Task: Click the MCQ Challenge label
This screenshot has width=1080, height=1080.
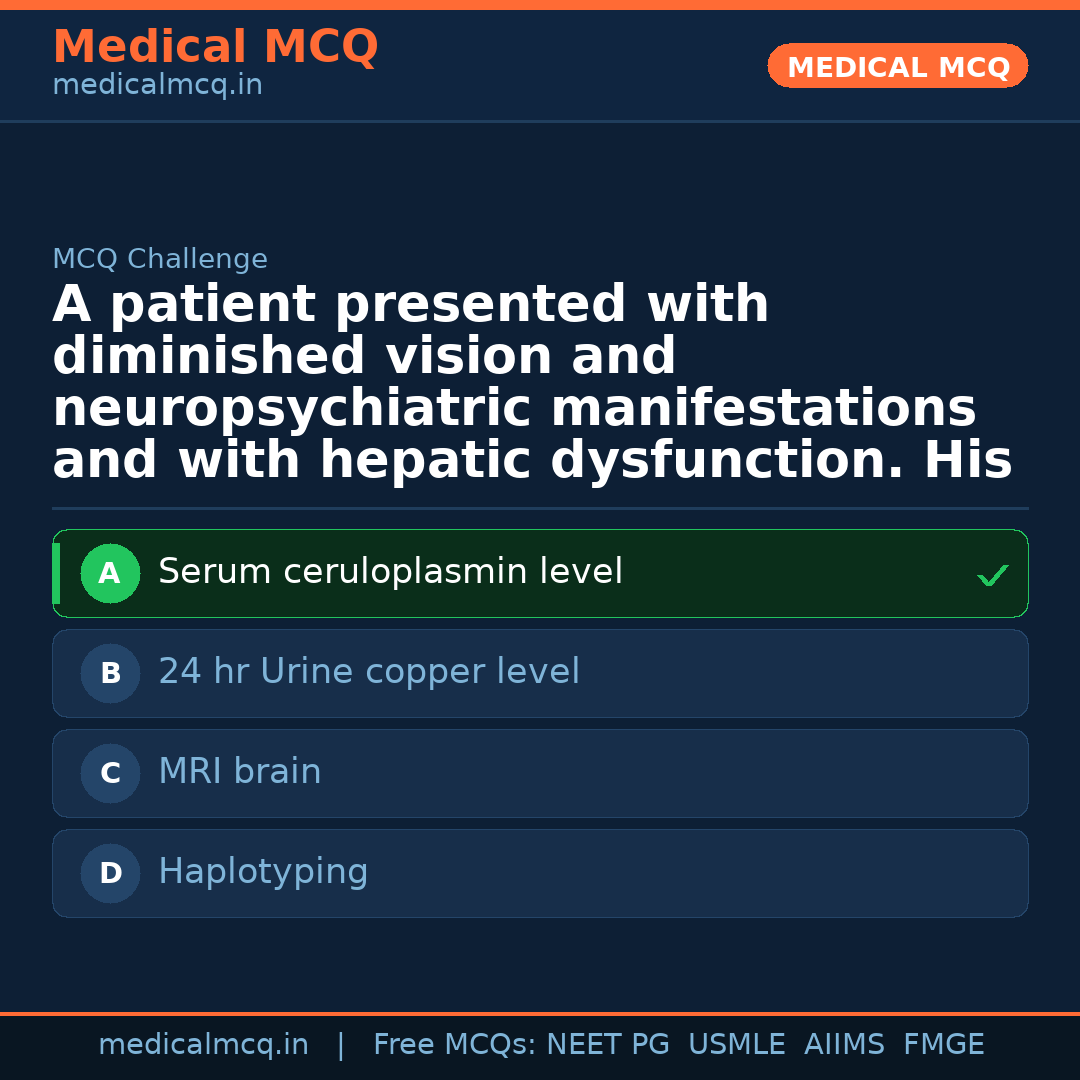Action: point(160,260)
